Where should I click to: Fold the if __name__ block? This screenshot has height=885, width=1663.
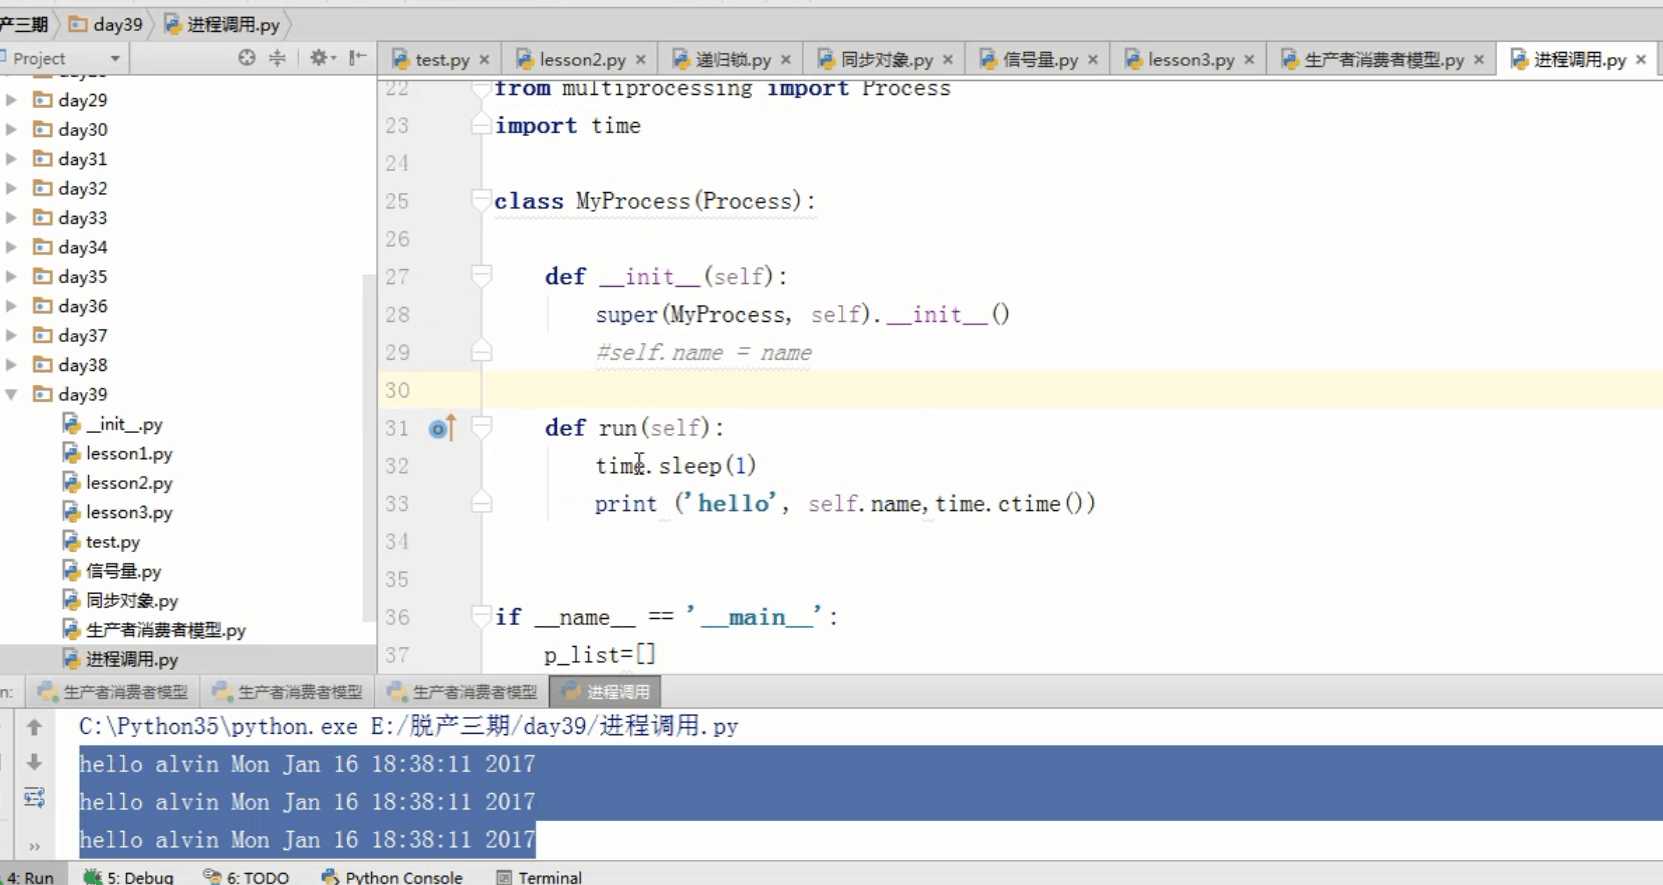(x=481, y=616)
